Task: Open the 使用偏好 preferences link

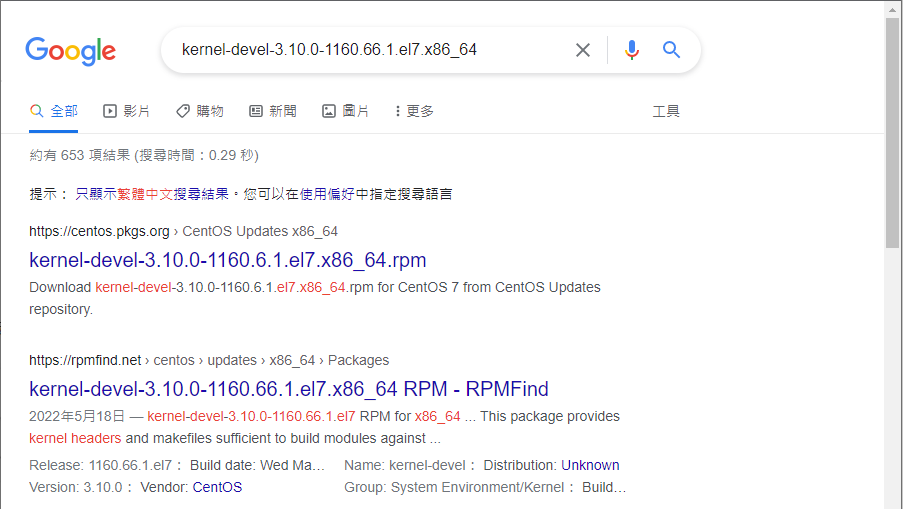Action: [x=327, y=194]
